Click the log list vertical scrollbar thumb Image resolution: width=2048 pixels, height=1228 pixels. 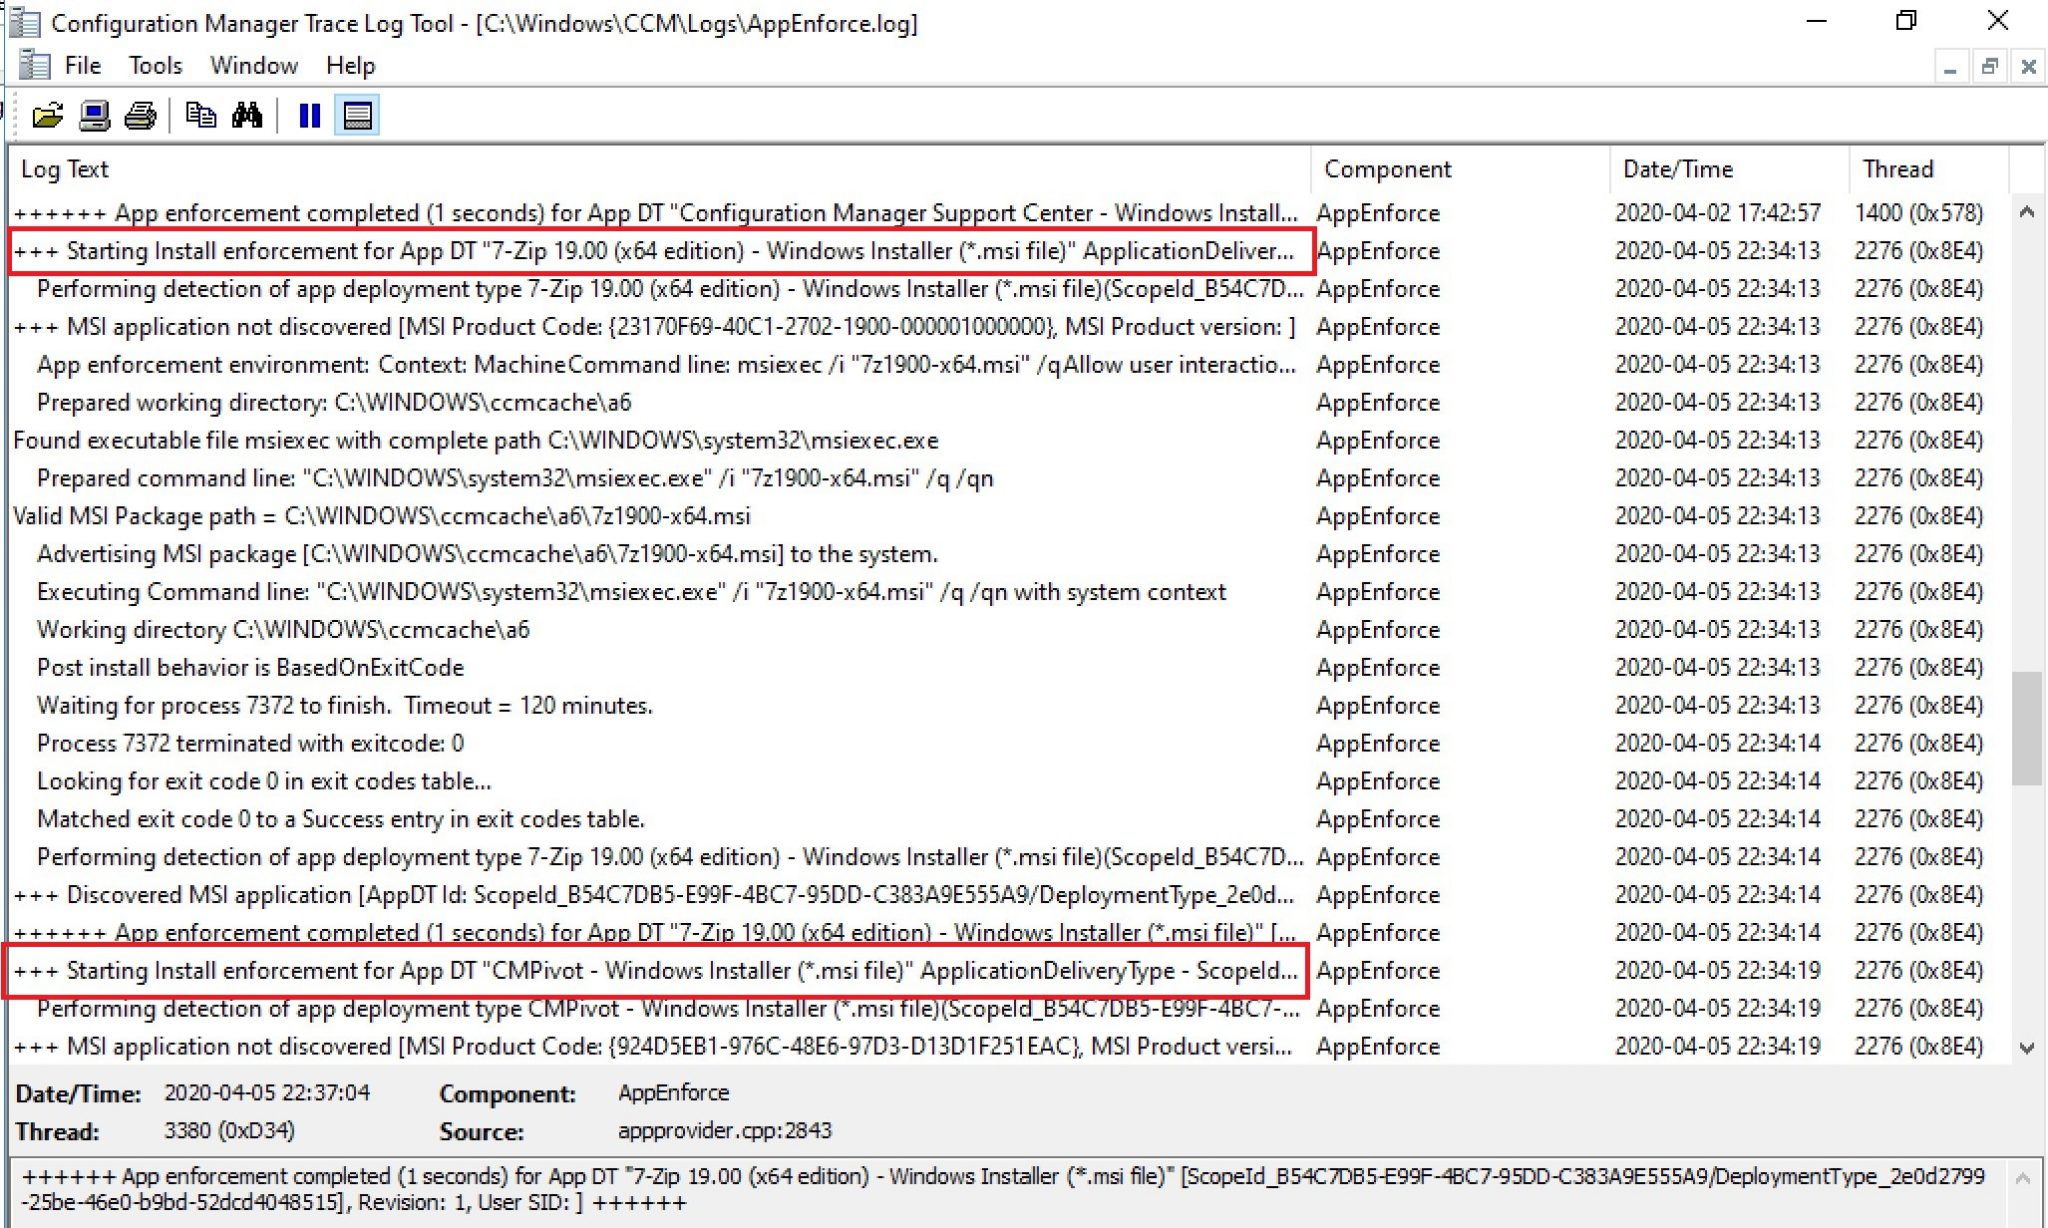pos(2027,728)
